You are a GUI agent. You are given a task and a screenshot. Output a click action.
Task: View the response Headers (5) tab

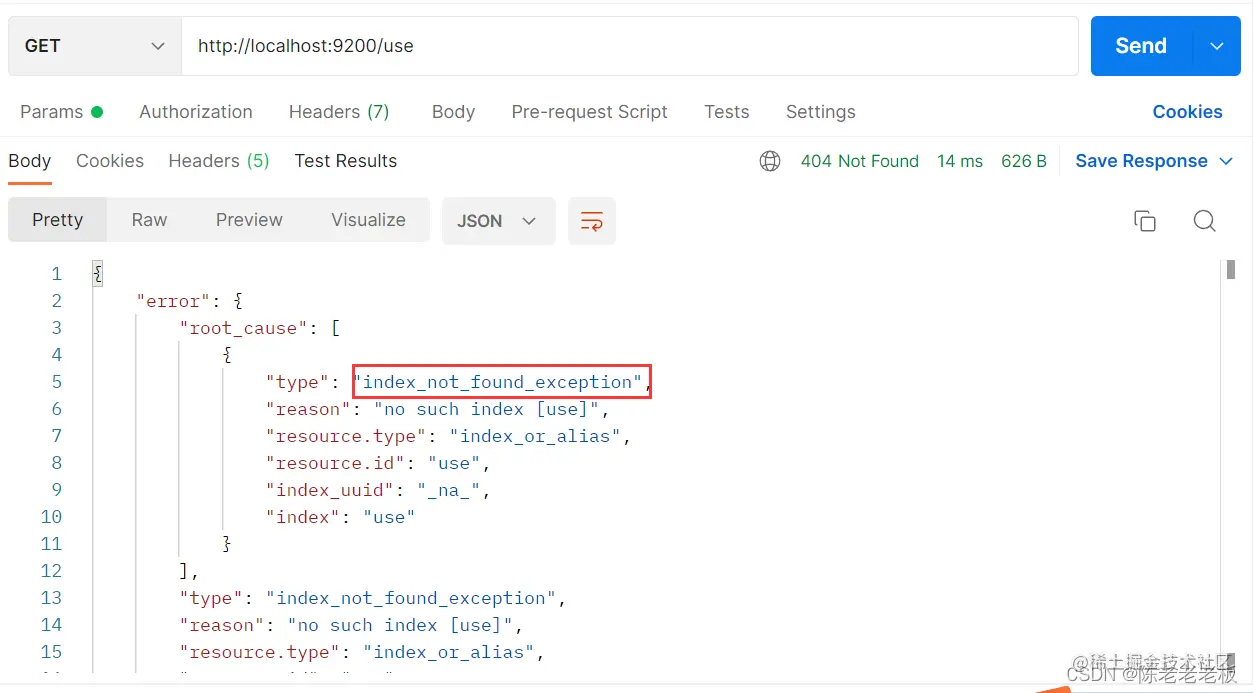[219, 161]
